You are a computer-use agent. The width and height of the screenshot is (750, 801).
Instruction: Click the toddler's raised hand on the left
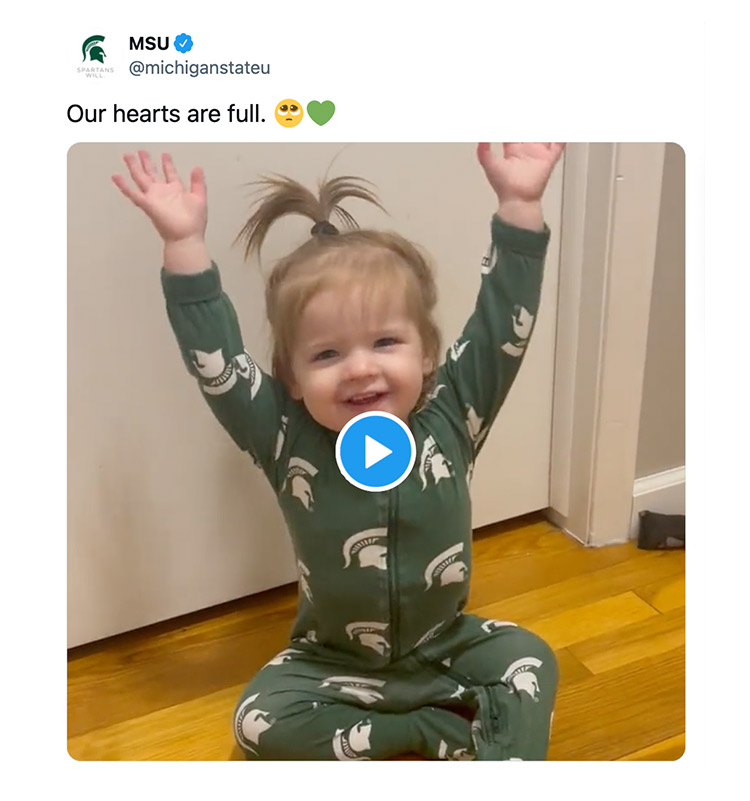[160, 195]
